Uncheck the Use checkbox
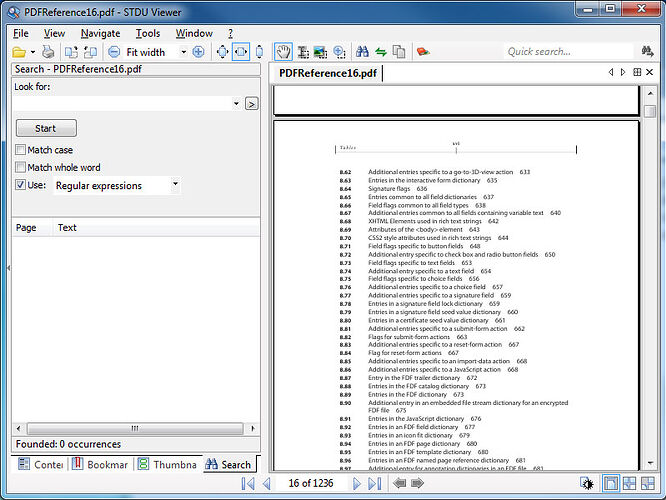The height and width of the screenshot is (500, 666). [20, 184]
